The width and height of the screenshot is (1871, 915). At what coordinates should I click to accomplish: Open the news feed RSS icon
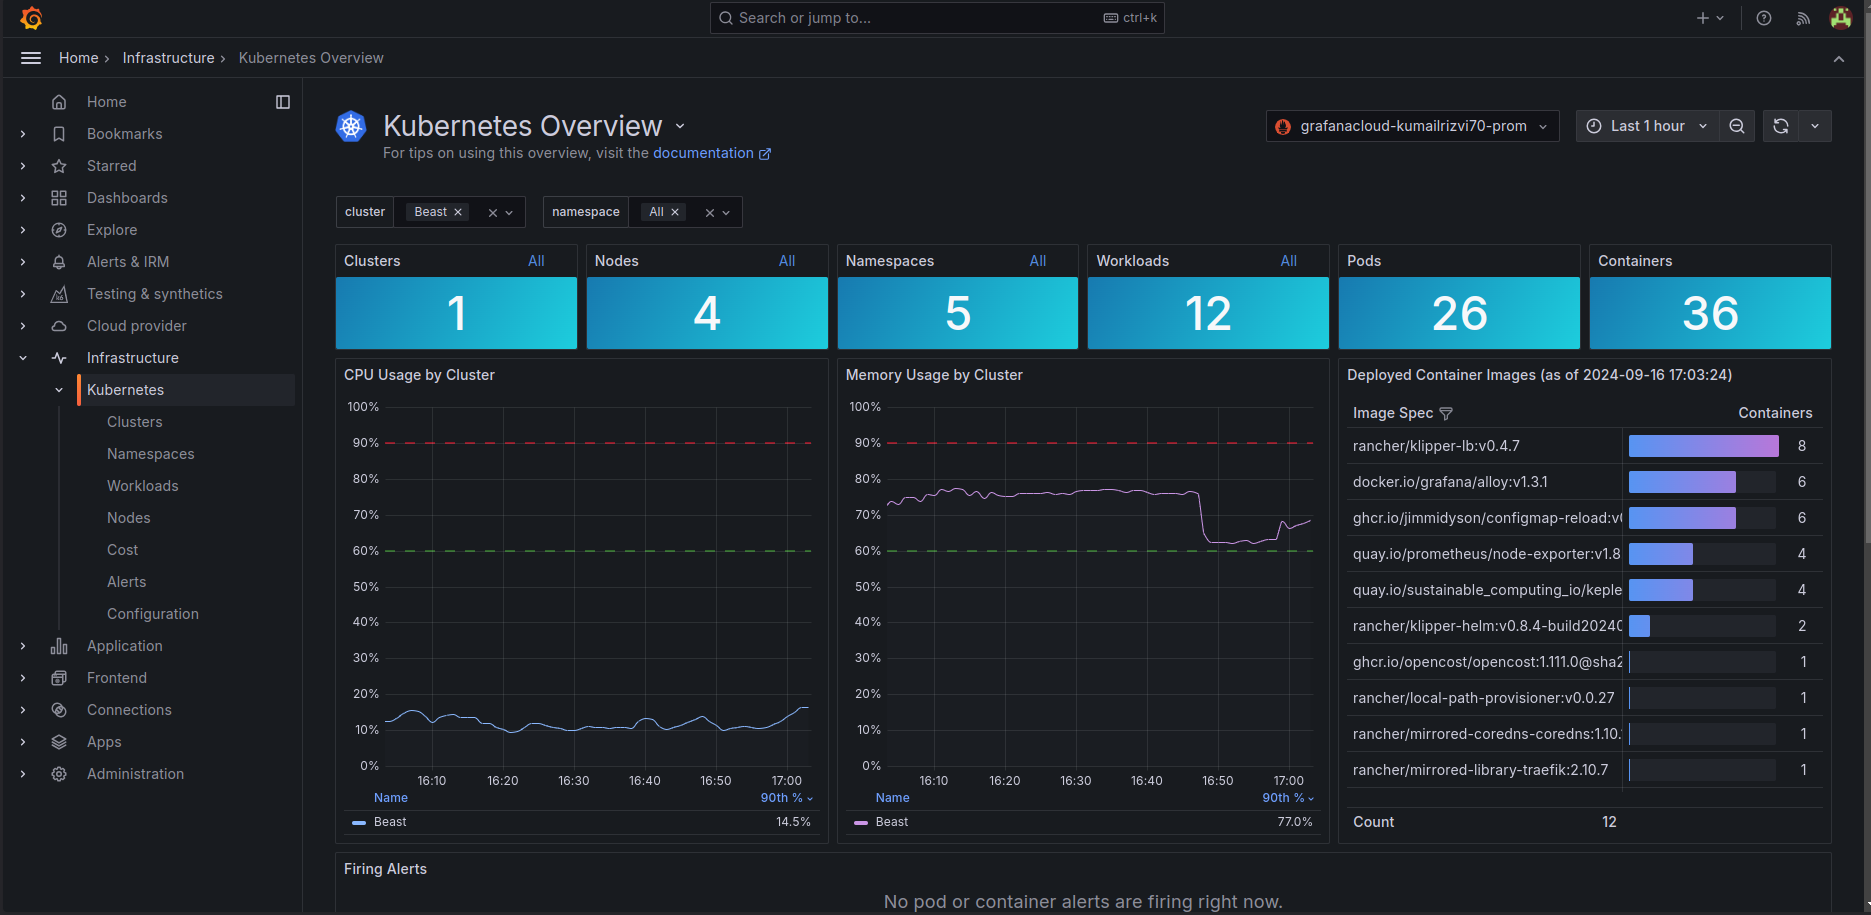tap(1803, 18)
